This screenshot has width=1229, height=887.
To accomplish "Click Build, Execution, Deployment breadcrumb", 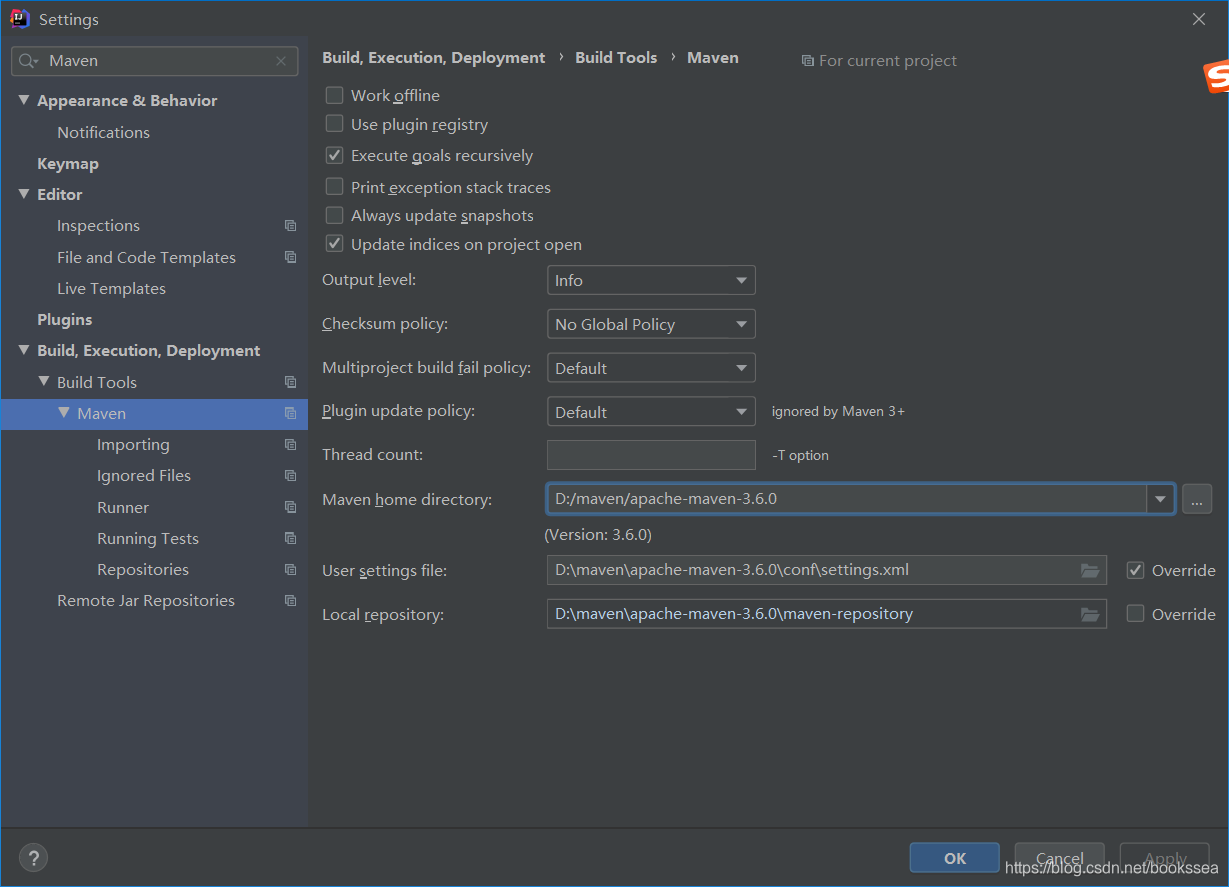I will point(434,58).
